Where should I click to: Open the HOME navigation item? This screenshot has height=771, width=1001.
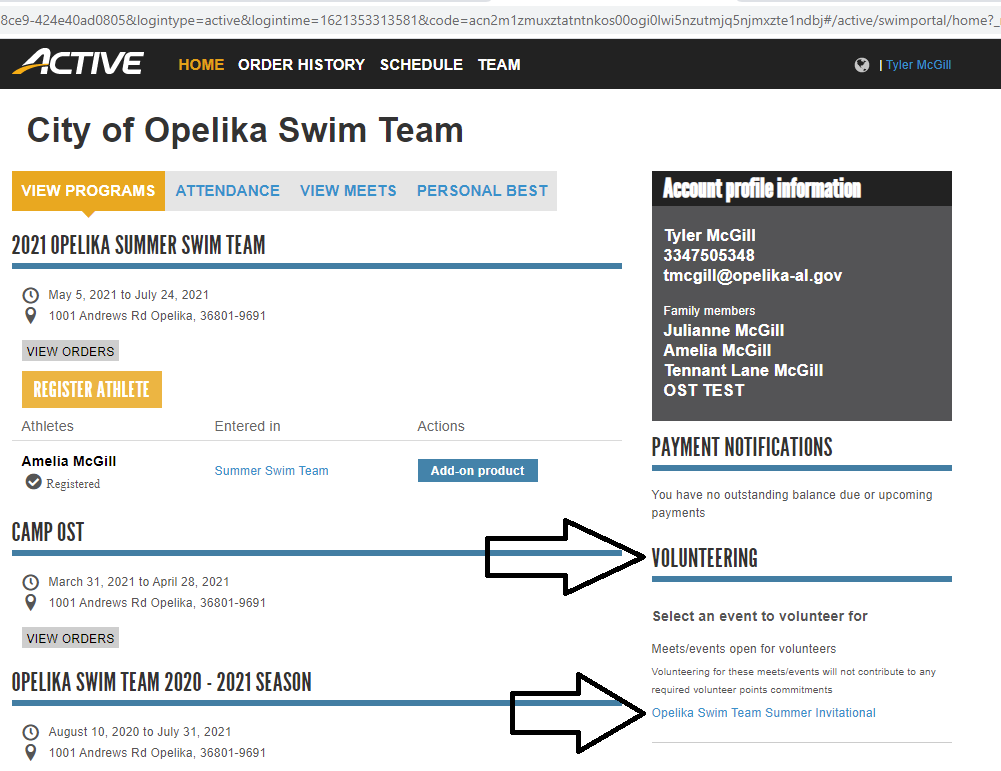[201, 65]
